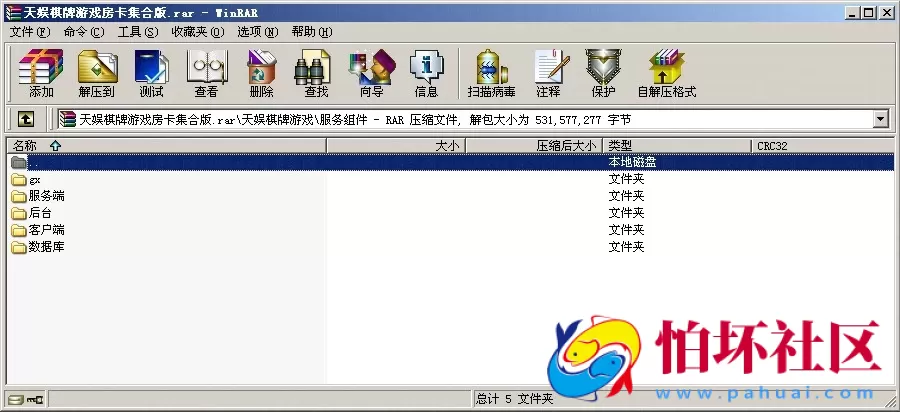The height and width of the screenshot is (412, 900).
Task: Click 文件夹 type cell of 客户端 row
Action: click(x=626, y=230)
